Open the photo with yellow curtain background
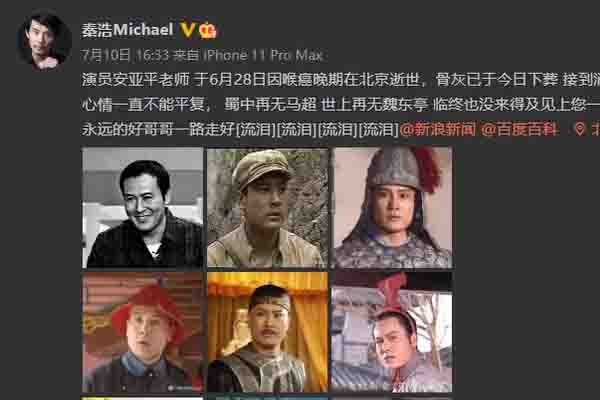The image size is (600, 400). 267,332
